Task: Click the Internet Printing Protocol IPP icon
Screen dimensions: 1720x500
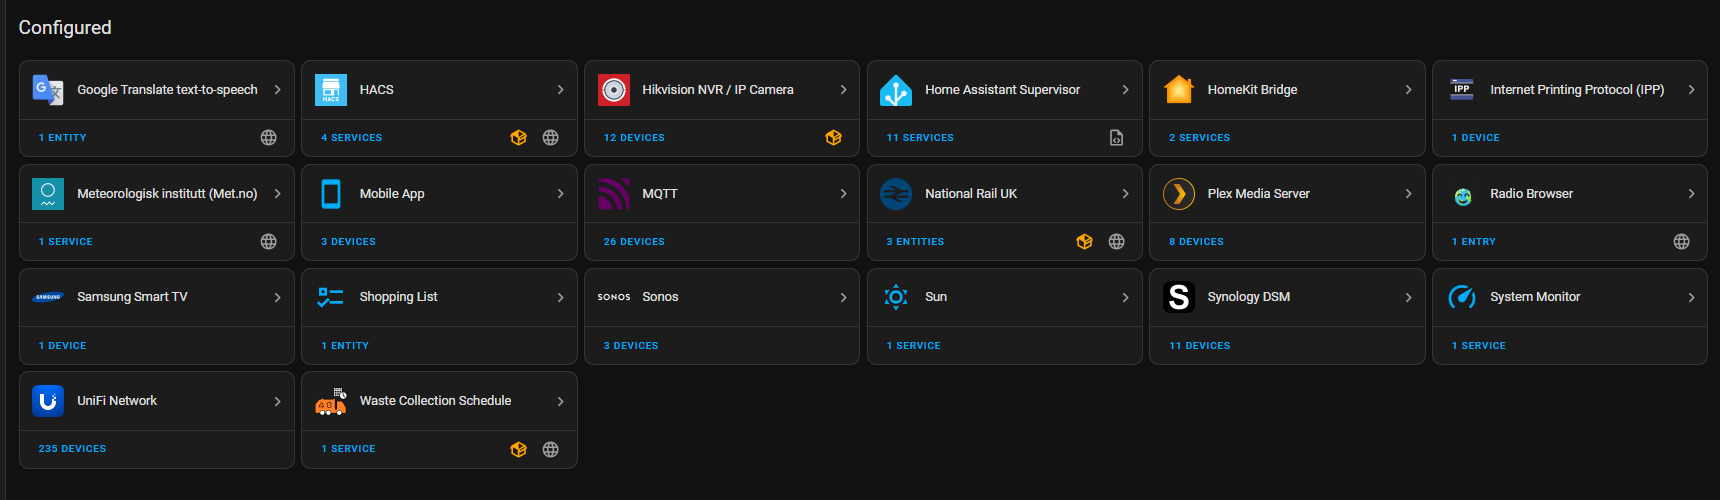Action: (1461, 90)
